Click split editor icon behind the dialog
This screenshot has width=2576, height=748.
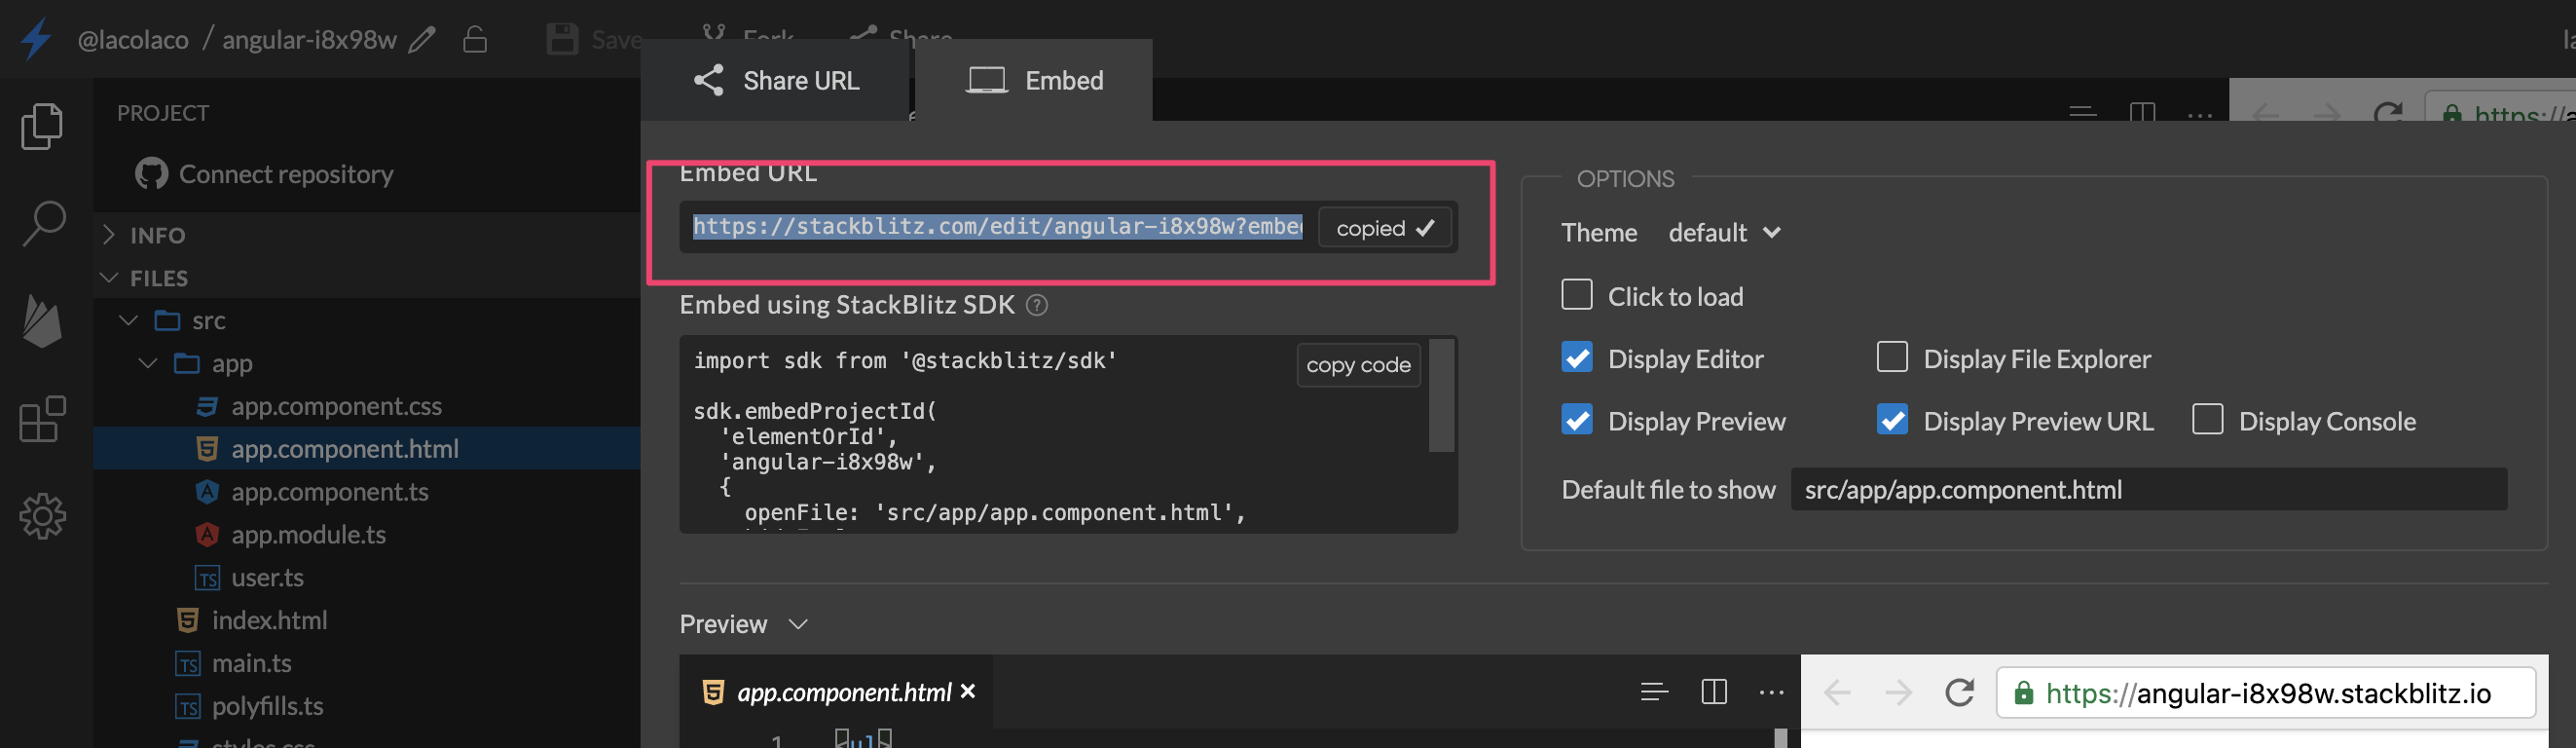click(2142, 111)
